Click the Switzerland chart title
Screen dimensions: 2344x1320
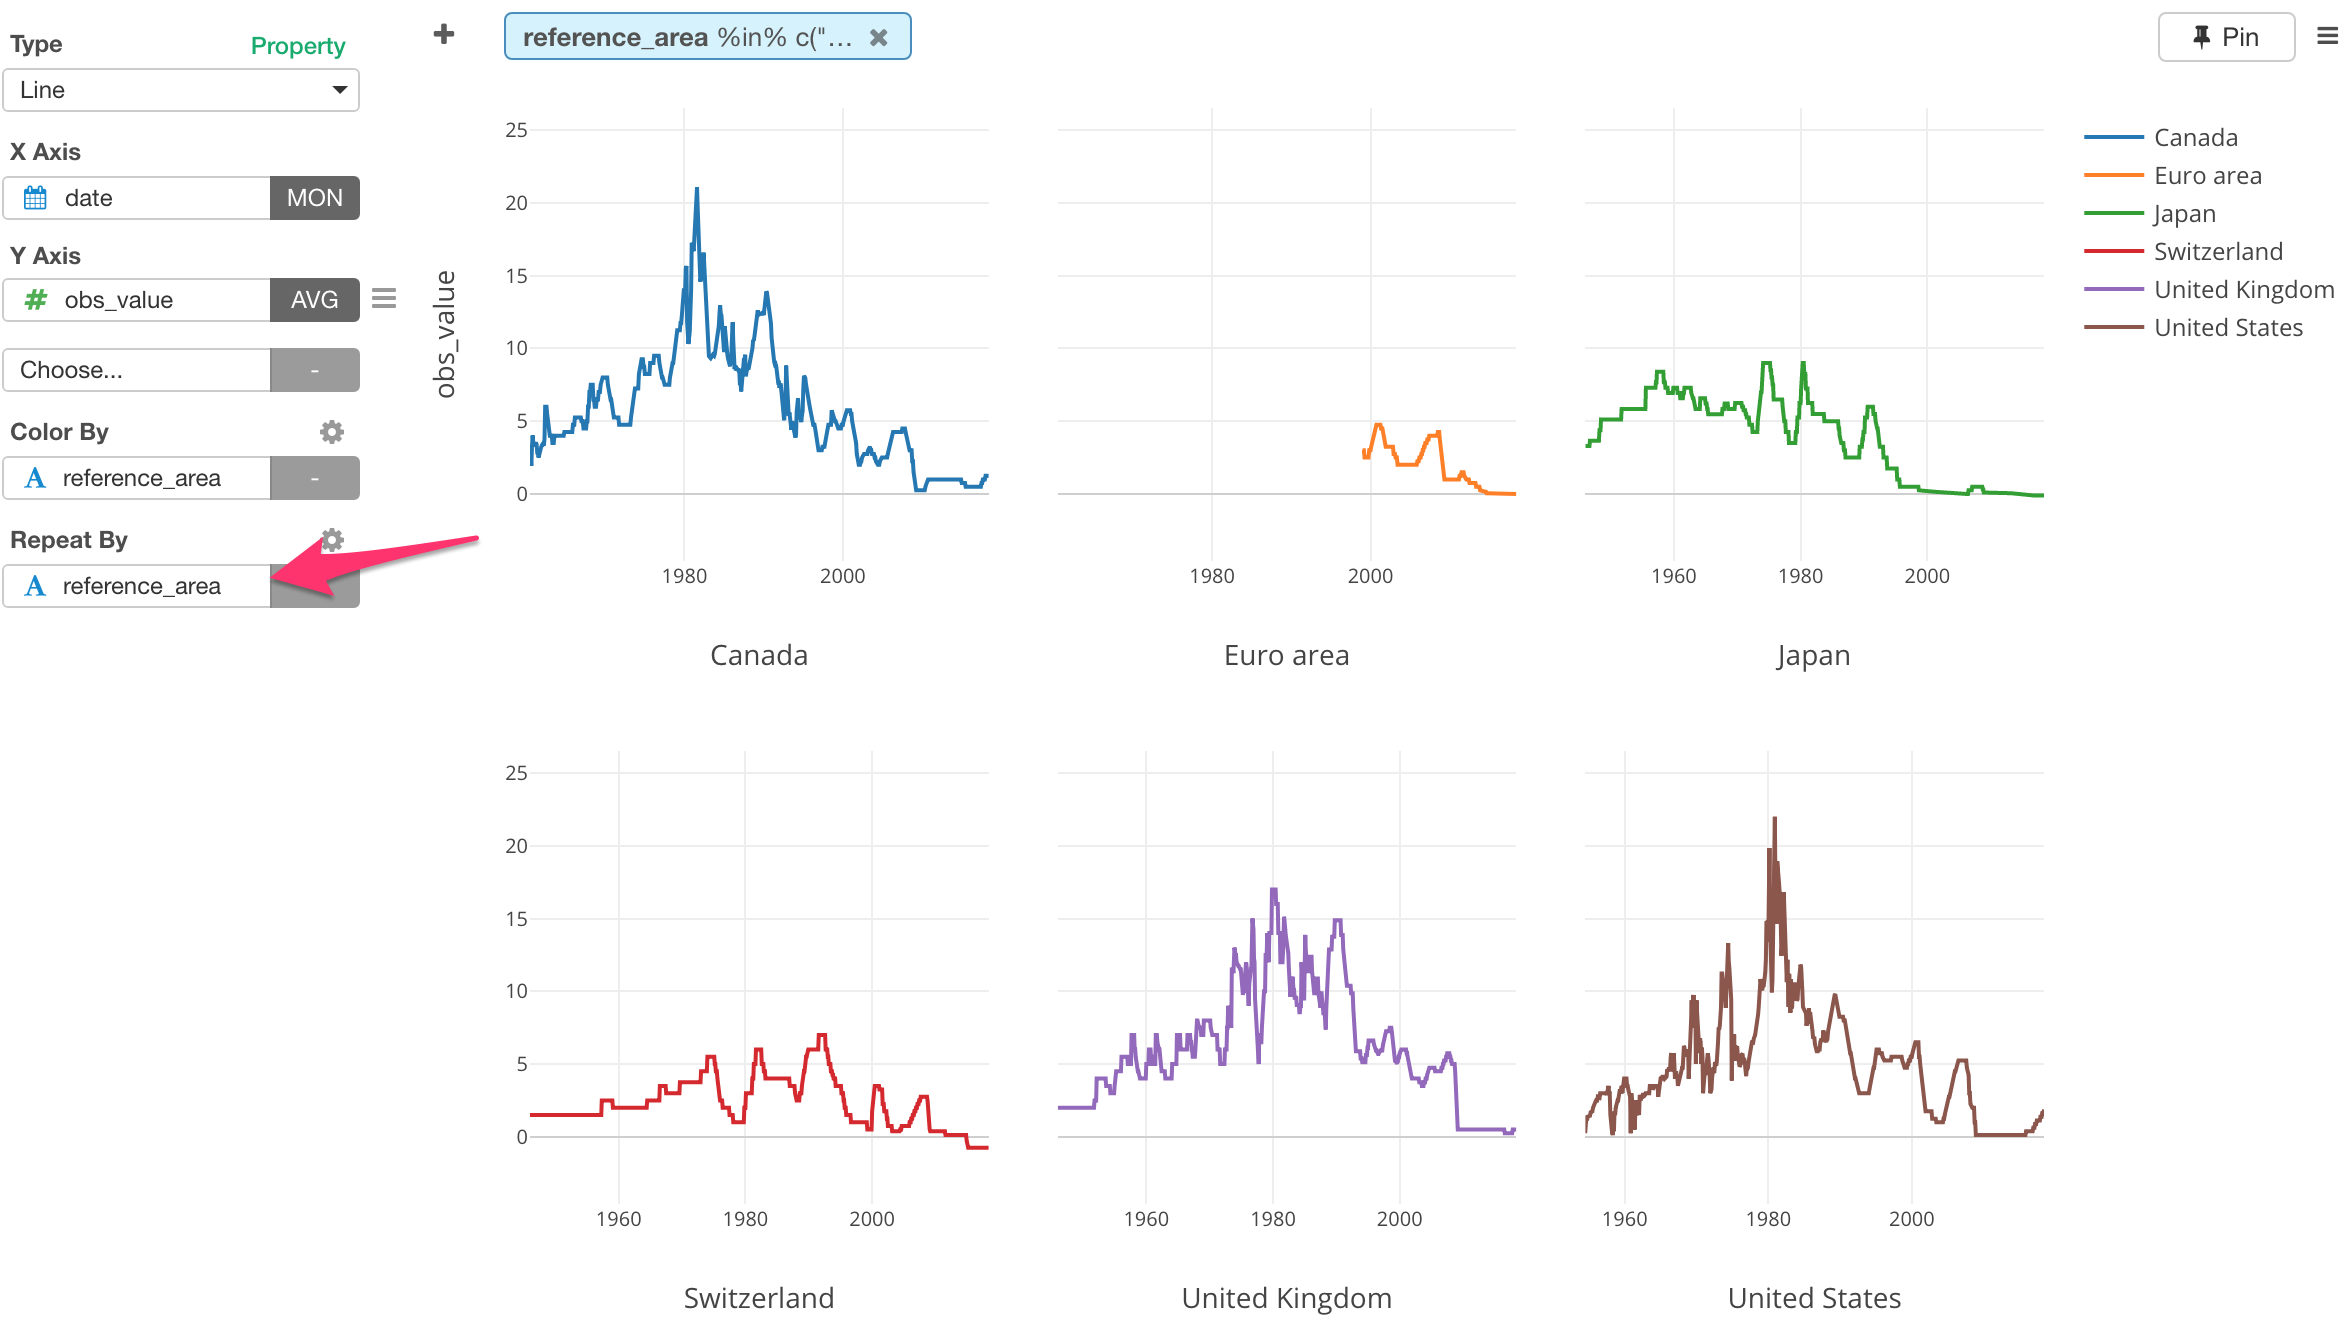point(759,1298)
